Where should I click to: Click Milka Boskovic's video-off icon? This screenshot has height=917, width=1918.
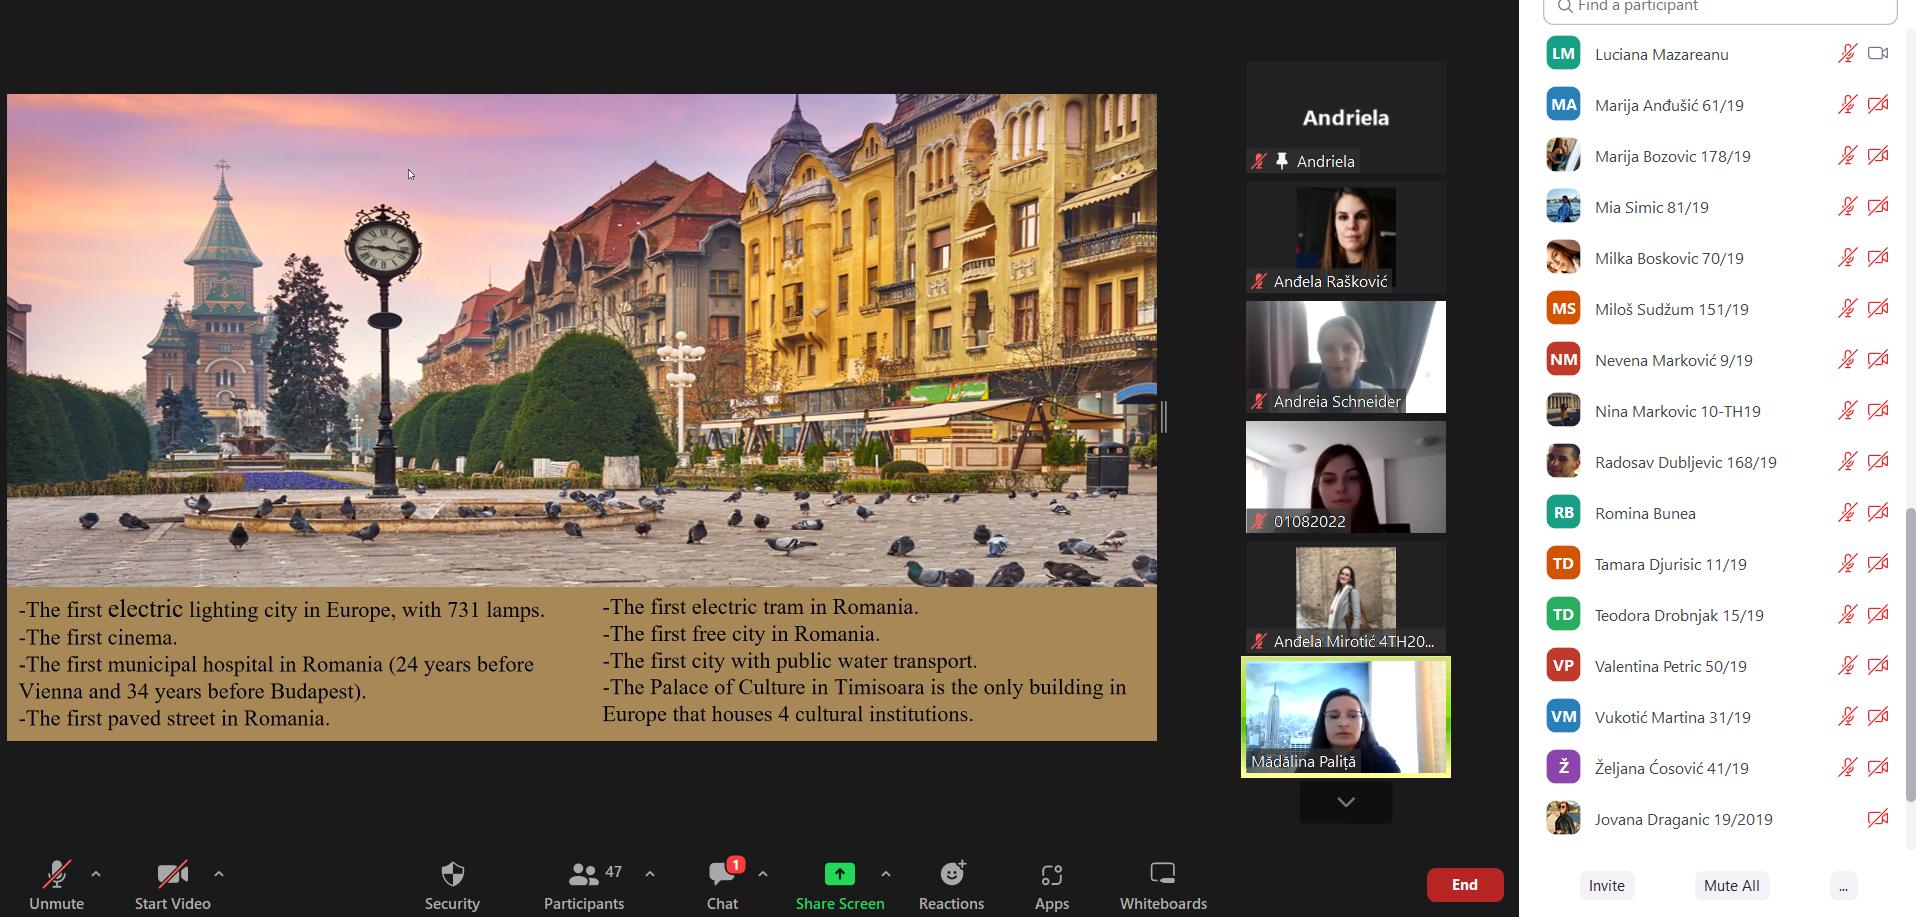click(1878, 257)
